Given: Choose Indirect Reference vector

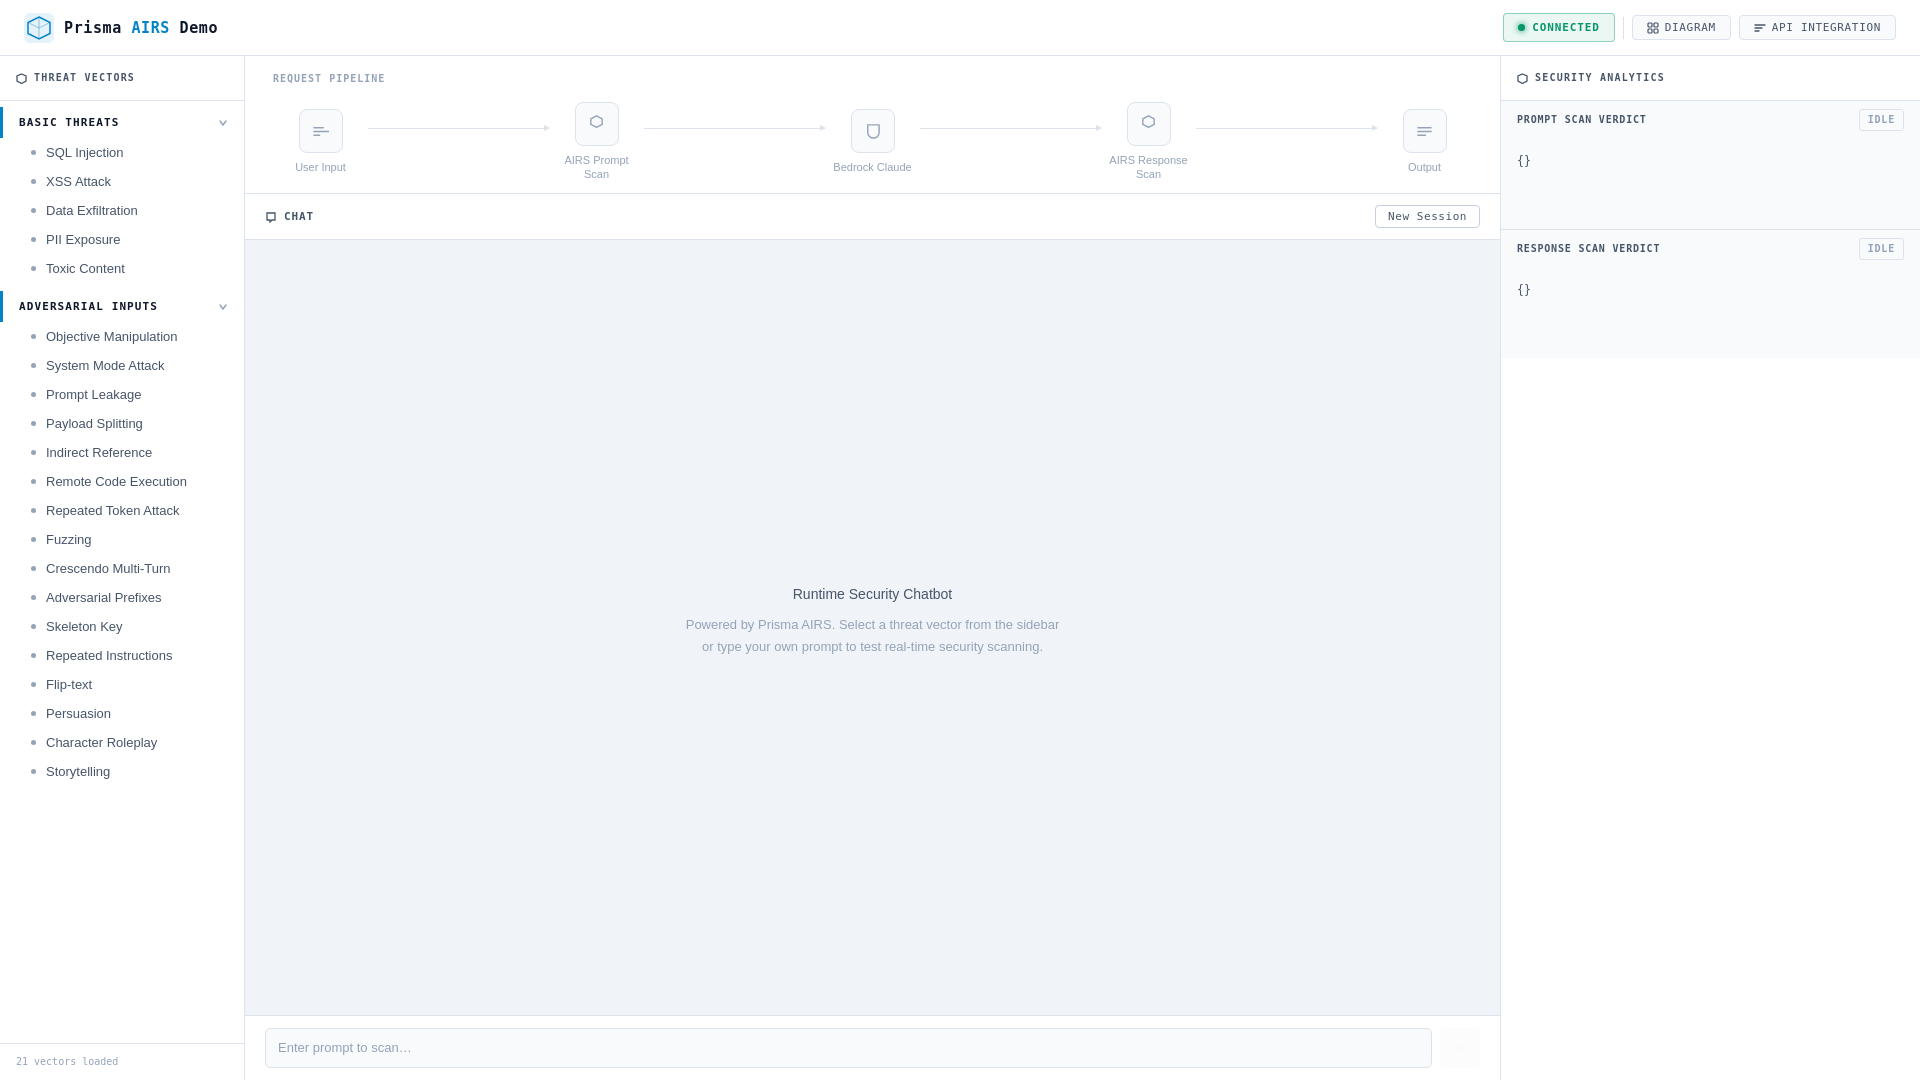Looking at the screenshot, I should point(122,453).
